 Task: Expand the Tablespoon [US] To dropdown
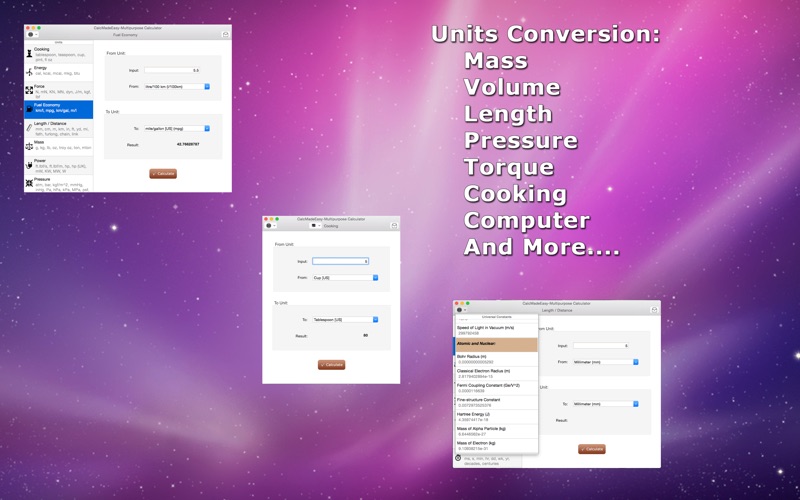376,320
